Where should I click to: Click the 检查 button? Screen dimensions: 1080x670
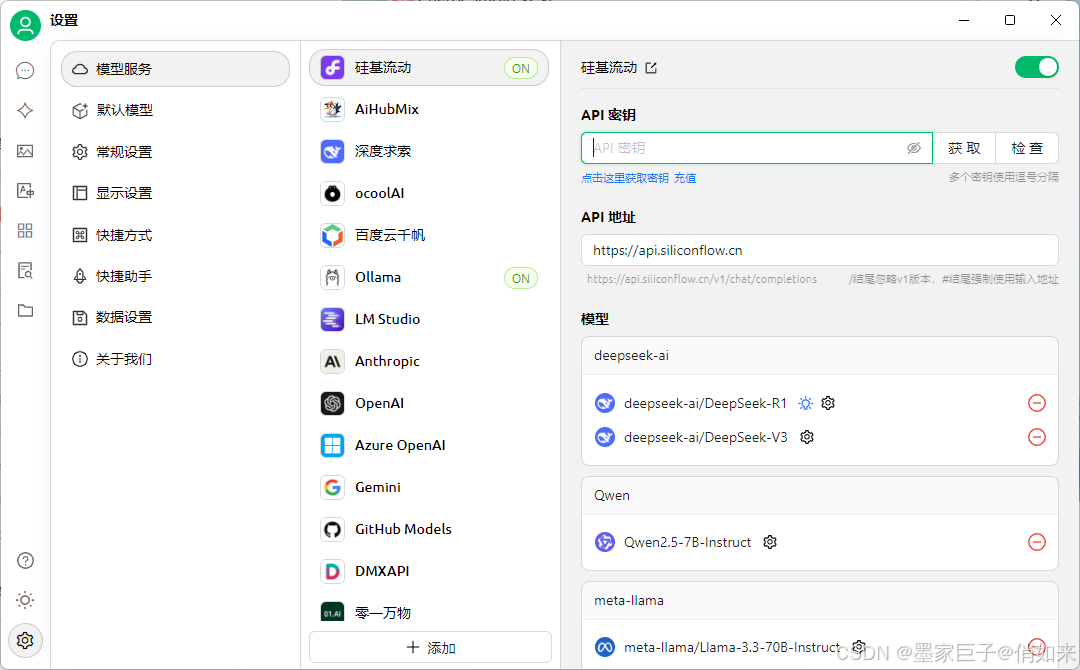click(x=1027, y=148)
